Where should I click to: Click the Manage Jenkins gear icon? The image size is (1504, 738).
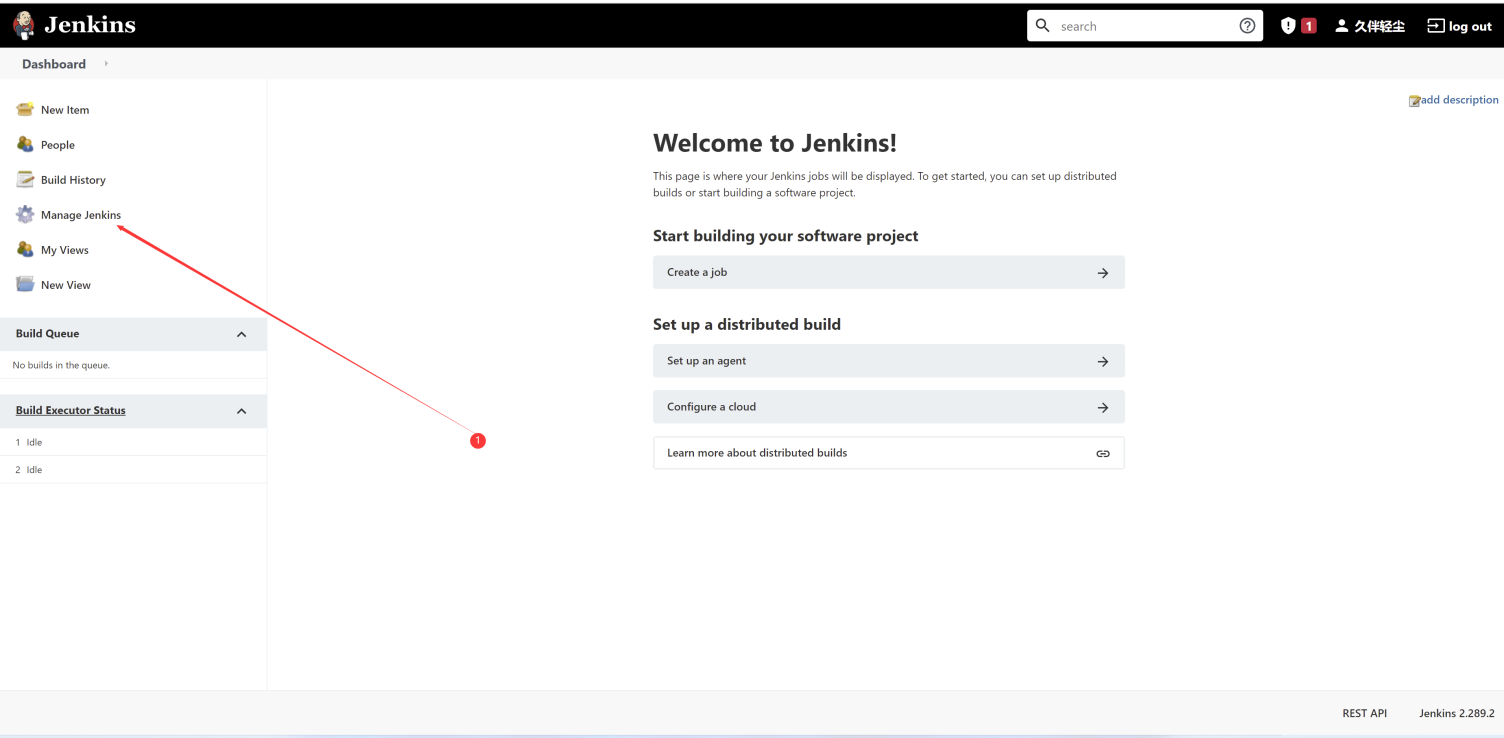pyautogui.click(x=25, y=214)
